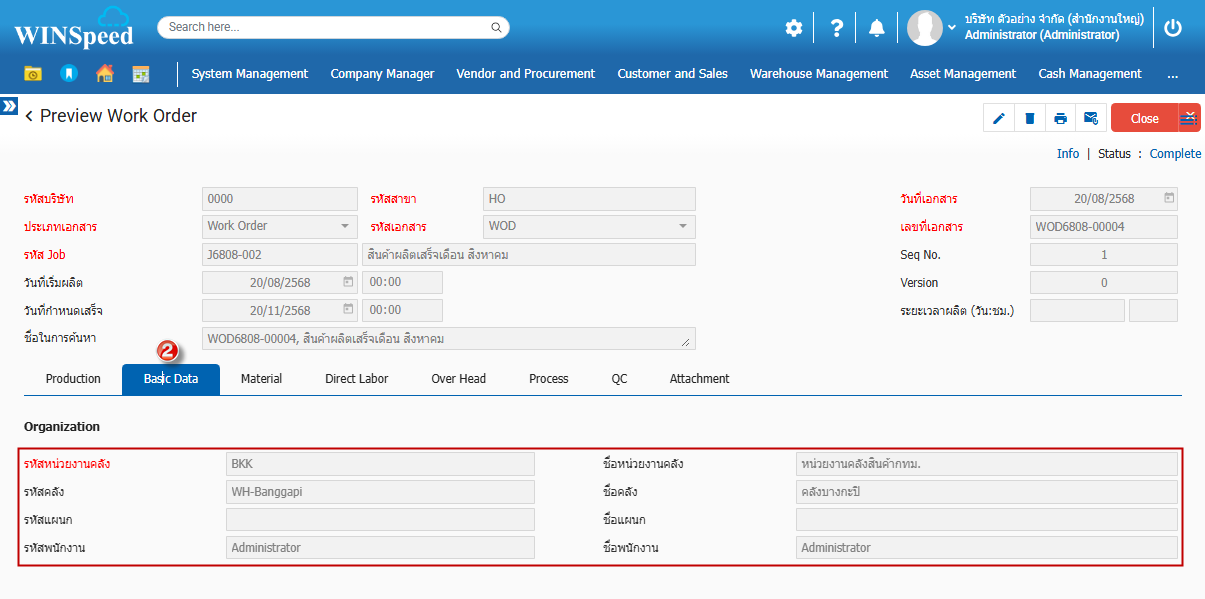Go to home via house icon
This screenshot has width=1205, height=599.
[x=104, y=74]
